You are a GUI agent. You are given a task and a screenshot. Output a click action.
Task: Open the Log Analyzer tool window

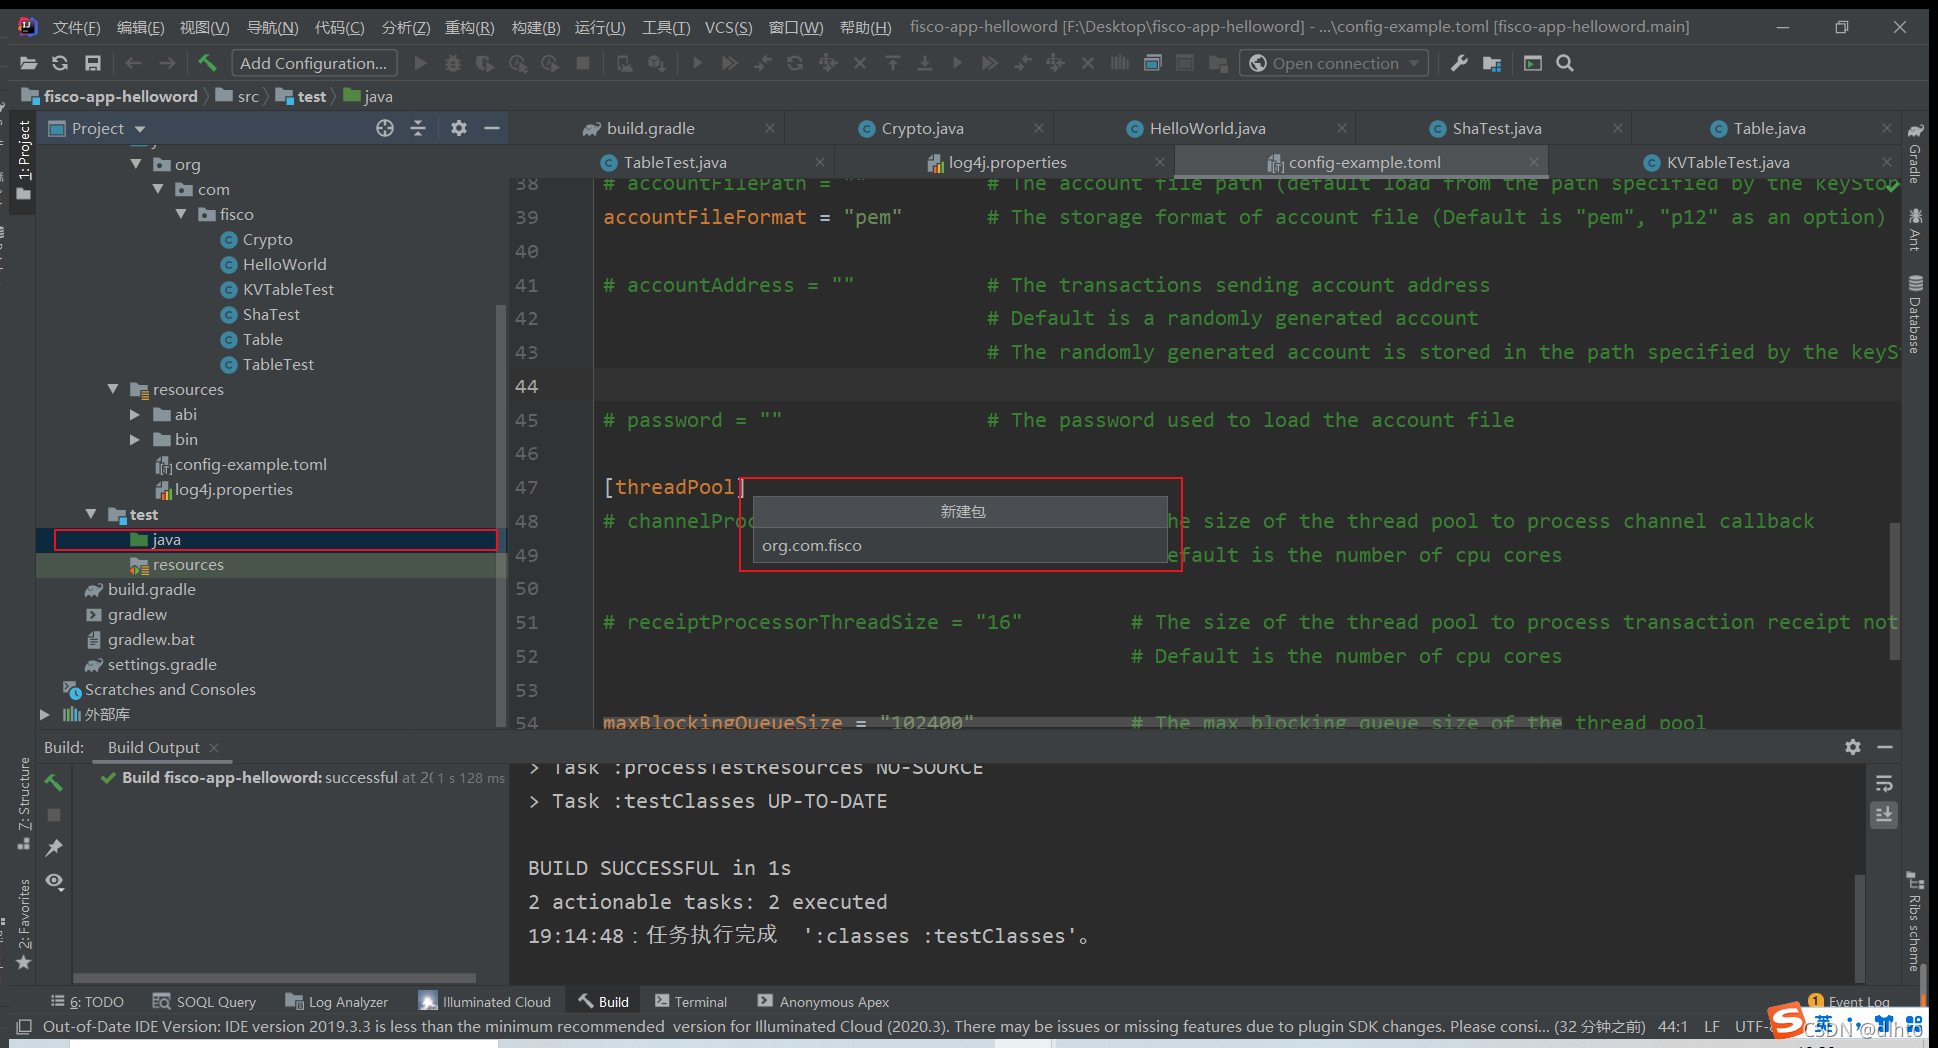[337, 1002]
